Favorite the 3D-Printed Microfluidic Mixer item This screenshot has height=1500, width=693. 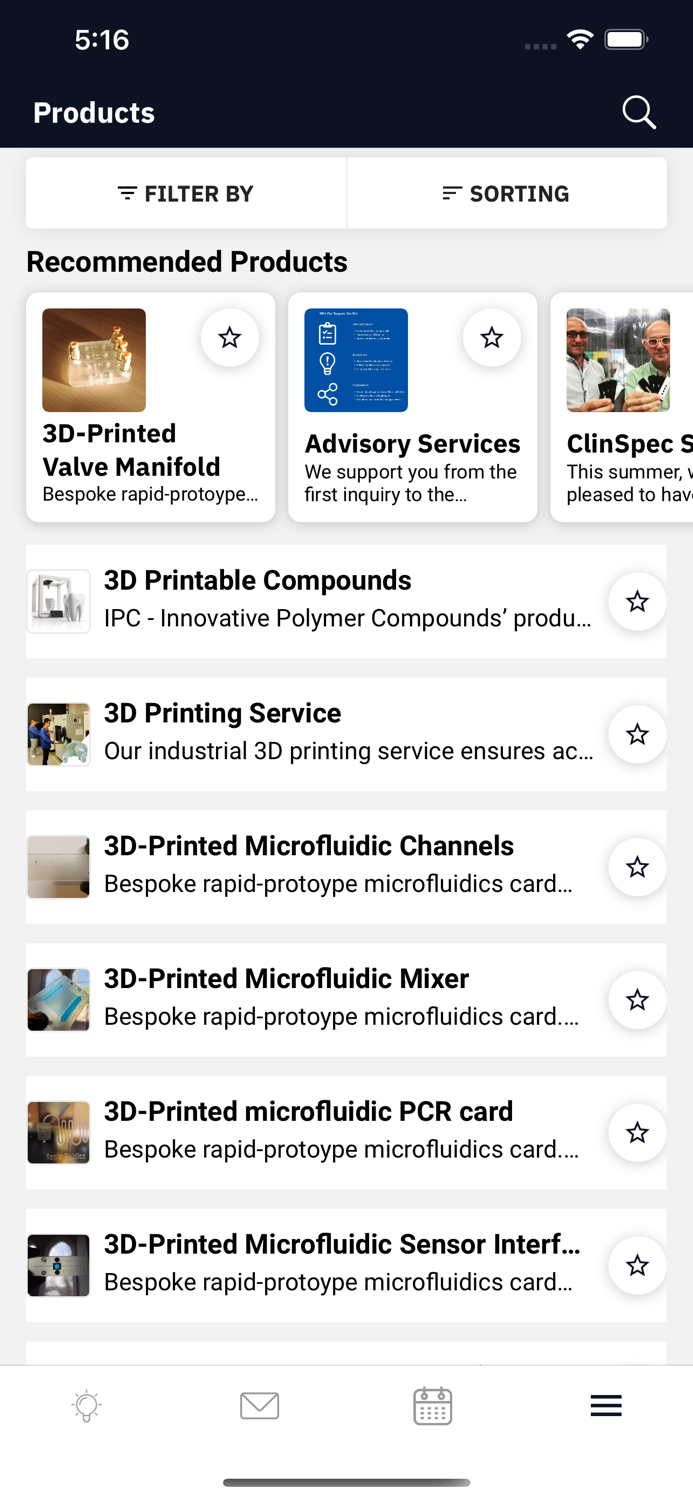coord(637,1000)
